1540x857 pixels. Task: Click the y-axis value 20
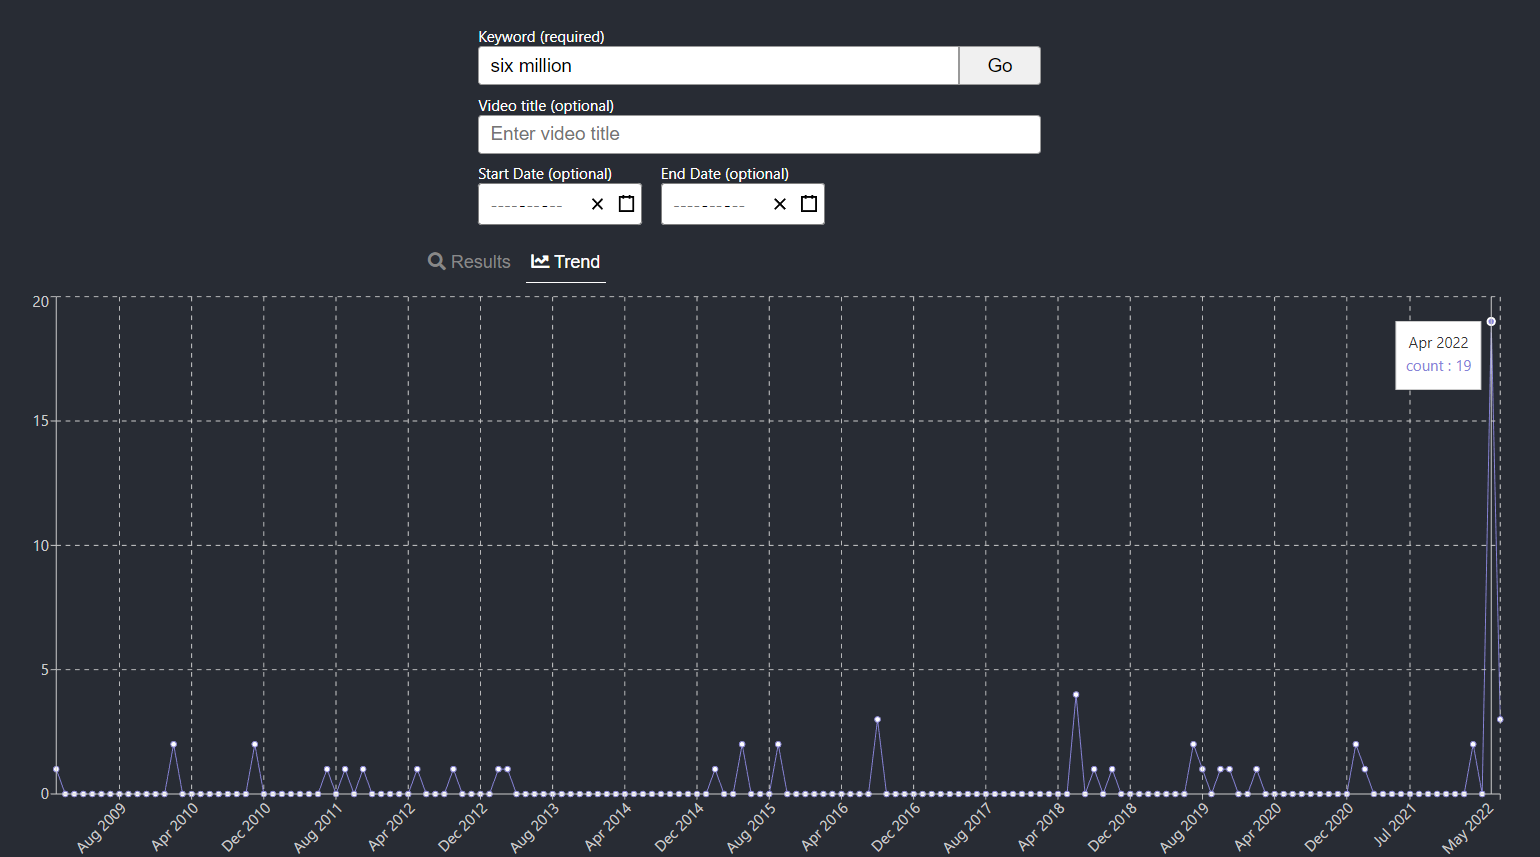41,302
